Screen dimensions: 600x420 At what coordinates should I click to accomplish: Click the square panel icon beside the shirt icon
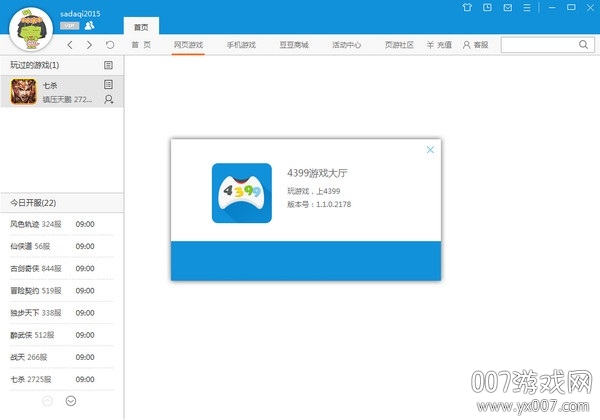pos(487,7)
